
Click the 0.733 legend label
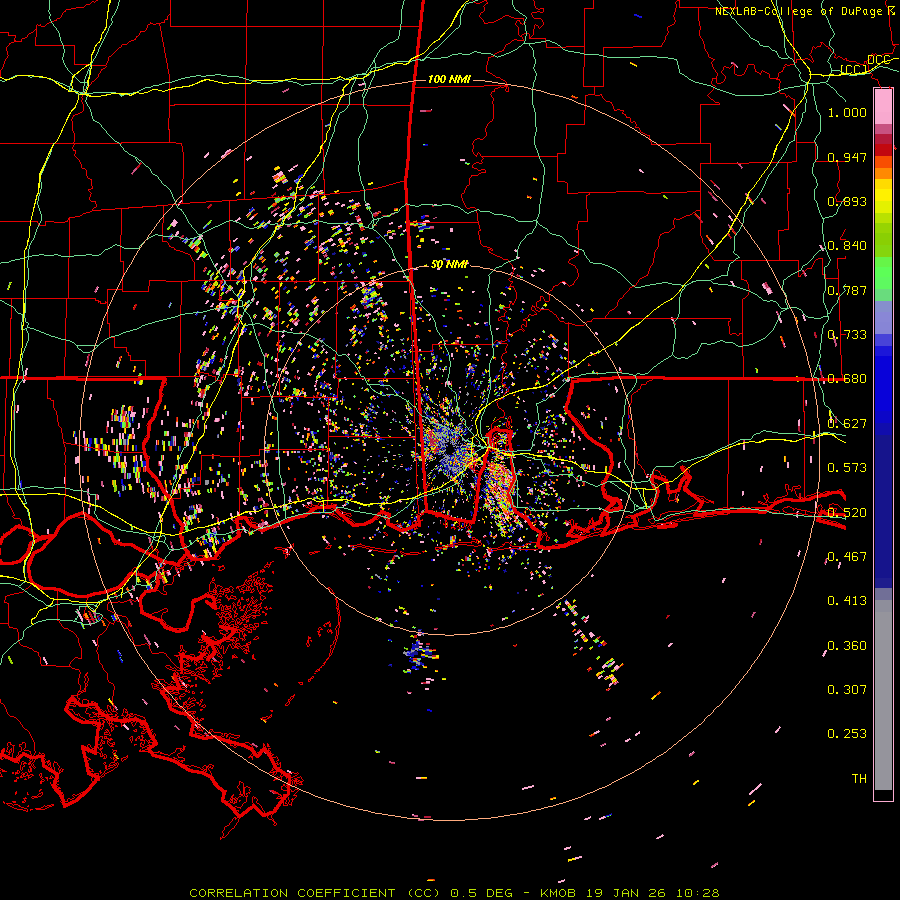(x=847, y=335)
